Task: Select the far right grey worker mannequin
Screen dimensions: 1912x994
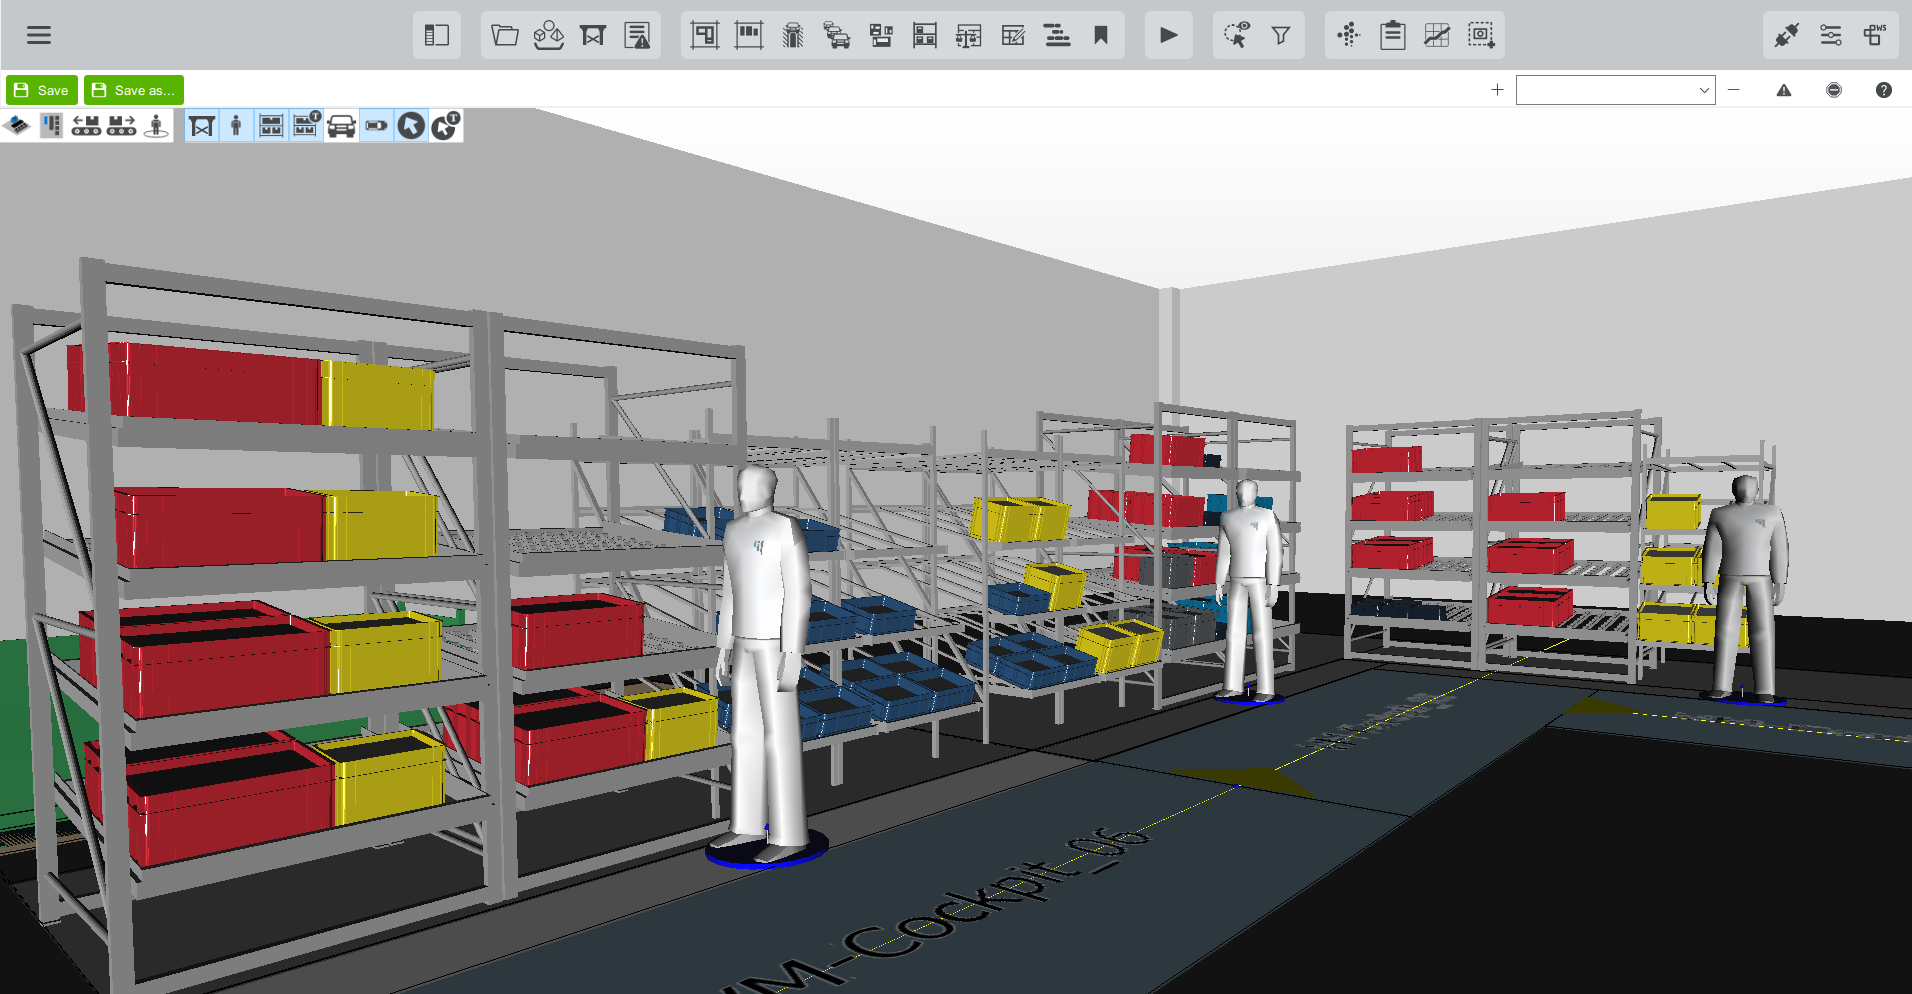Action: (1745, 588)
